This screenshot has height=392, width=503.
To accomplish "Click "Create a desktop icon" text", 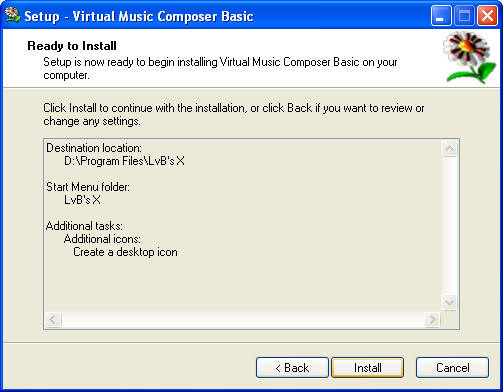I will pos(125,252).
